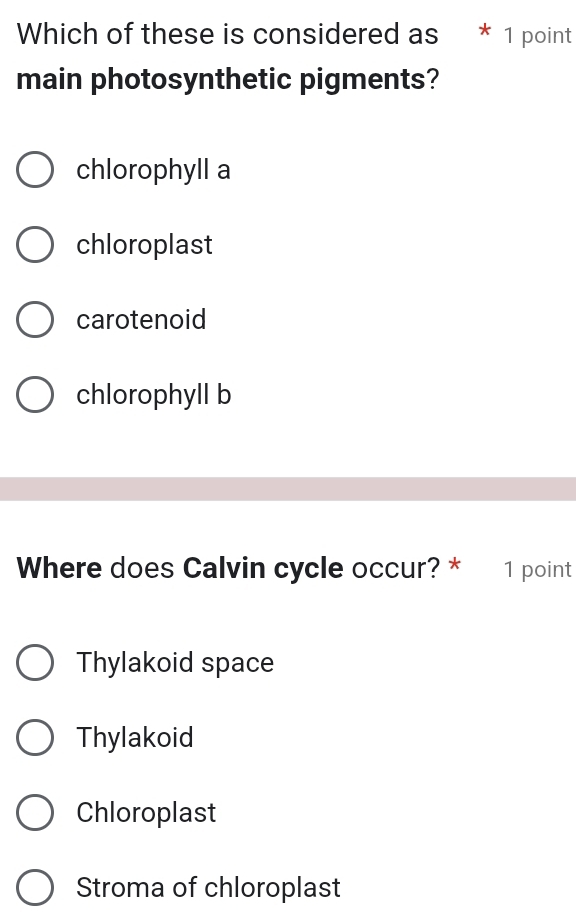576x916 pixels.
Task: Click the red required asterisk on question one
Action: tap(484, 35)
